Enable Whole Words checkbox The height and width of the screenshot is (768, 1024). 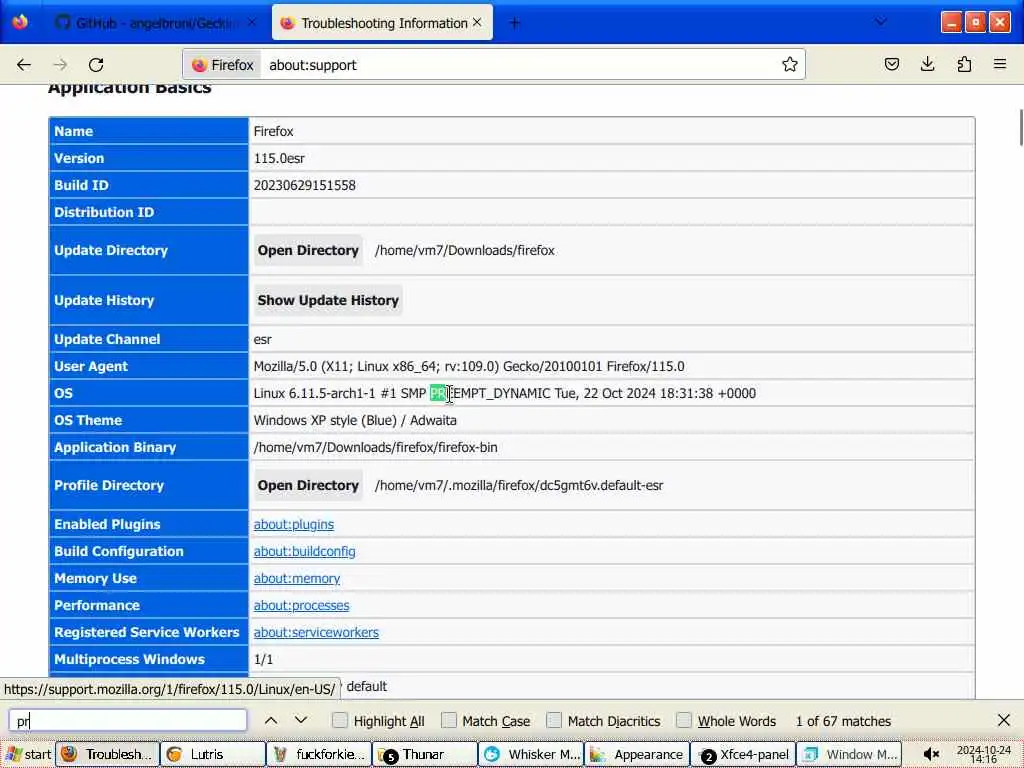click(x=684, y=720)
